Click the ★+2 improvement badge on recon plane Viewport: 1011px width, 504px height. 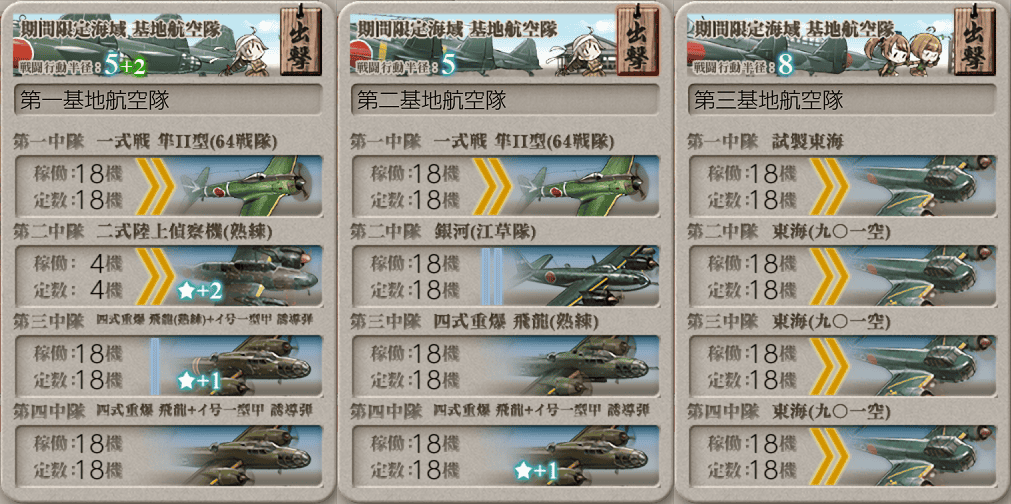[200, 292]
